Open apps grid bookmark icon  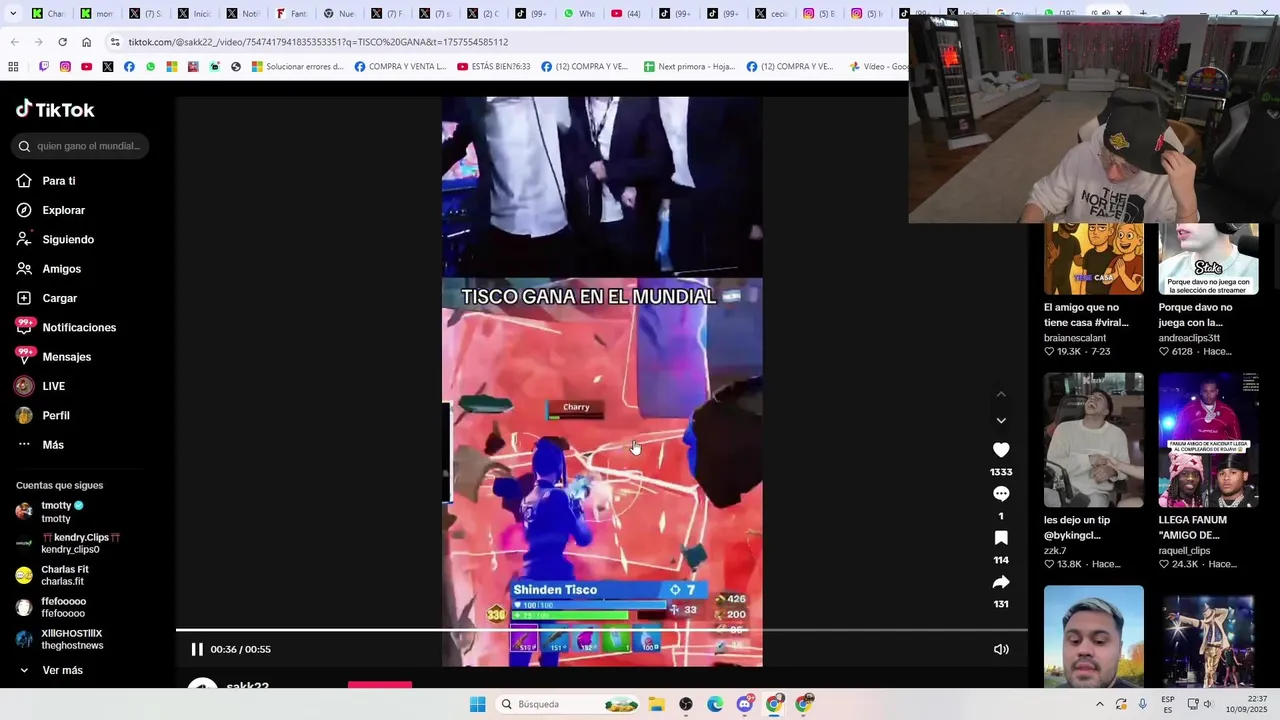click(13, 67)
